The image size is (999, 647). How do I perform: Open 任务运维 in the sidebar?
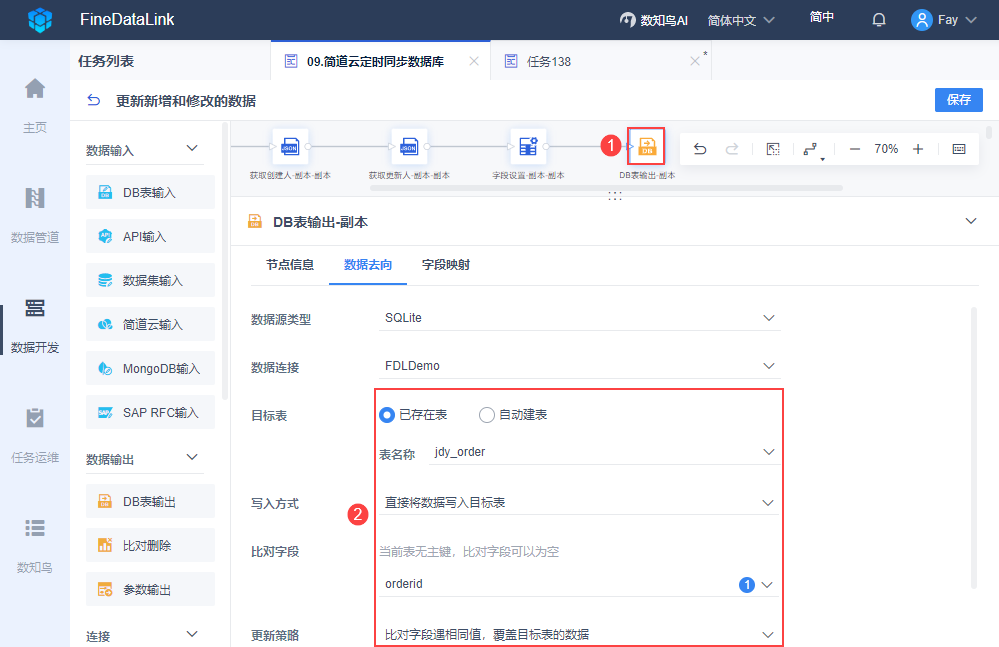point(35,436)
